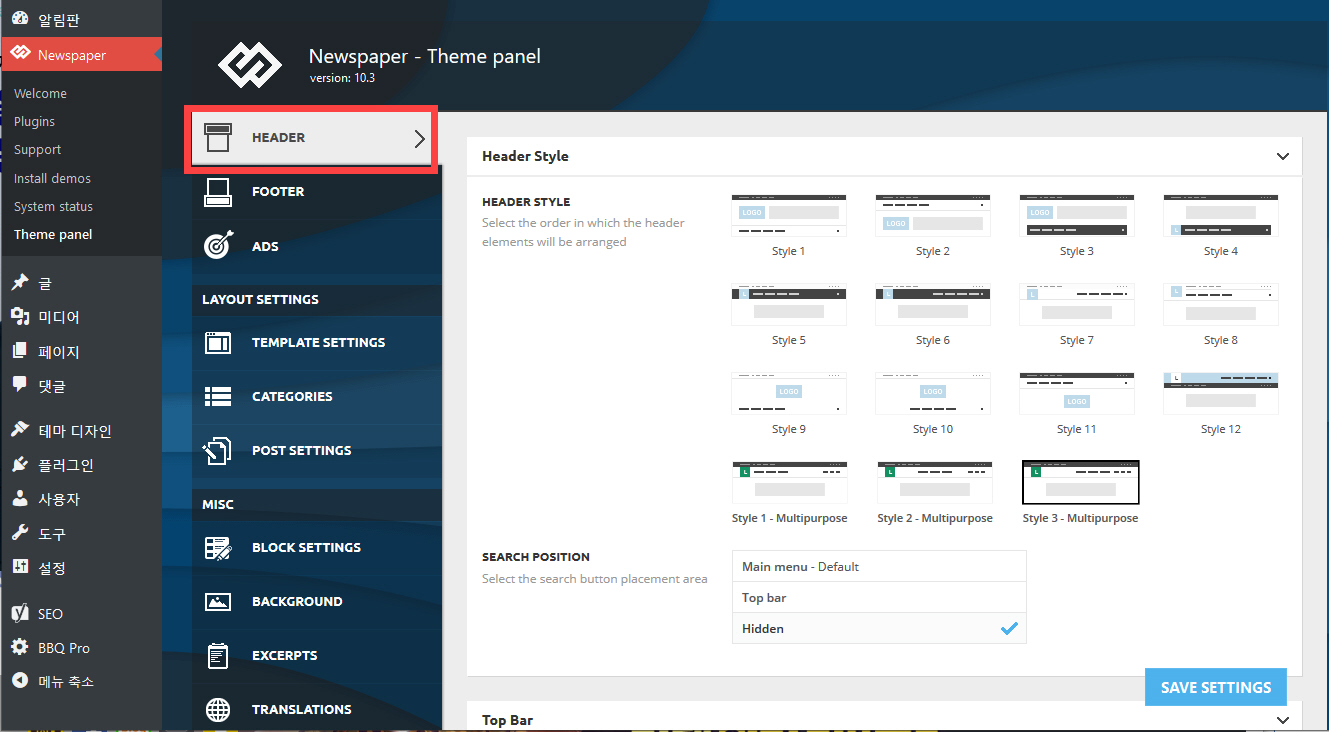Open the Plugins submenu link
Screen dimensions: 1329x732
coord(35,121)
